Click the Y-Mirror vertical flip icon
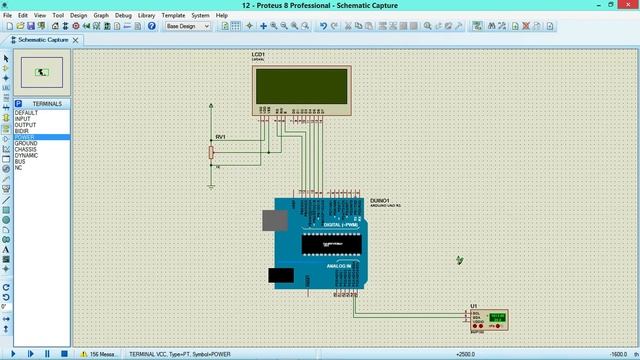 (x=6, y=329)
